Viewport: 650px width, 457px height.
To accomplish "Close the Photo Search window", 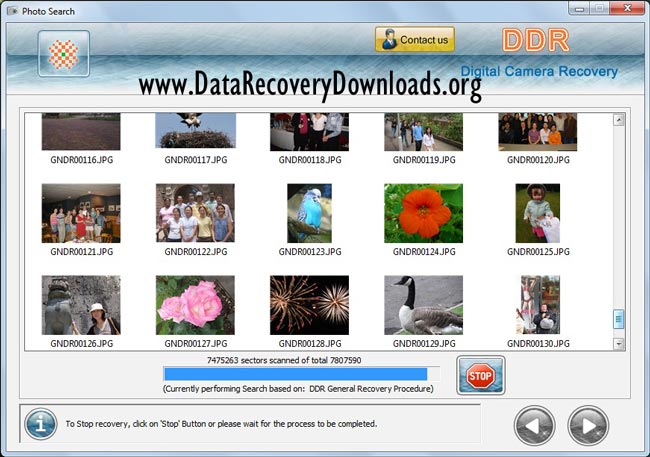I will pyautogui.click(x=628, y=8).
